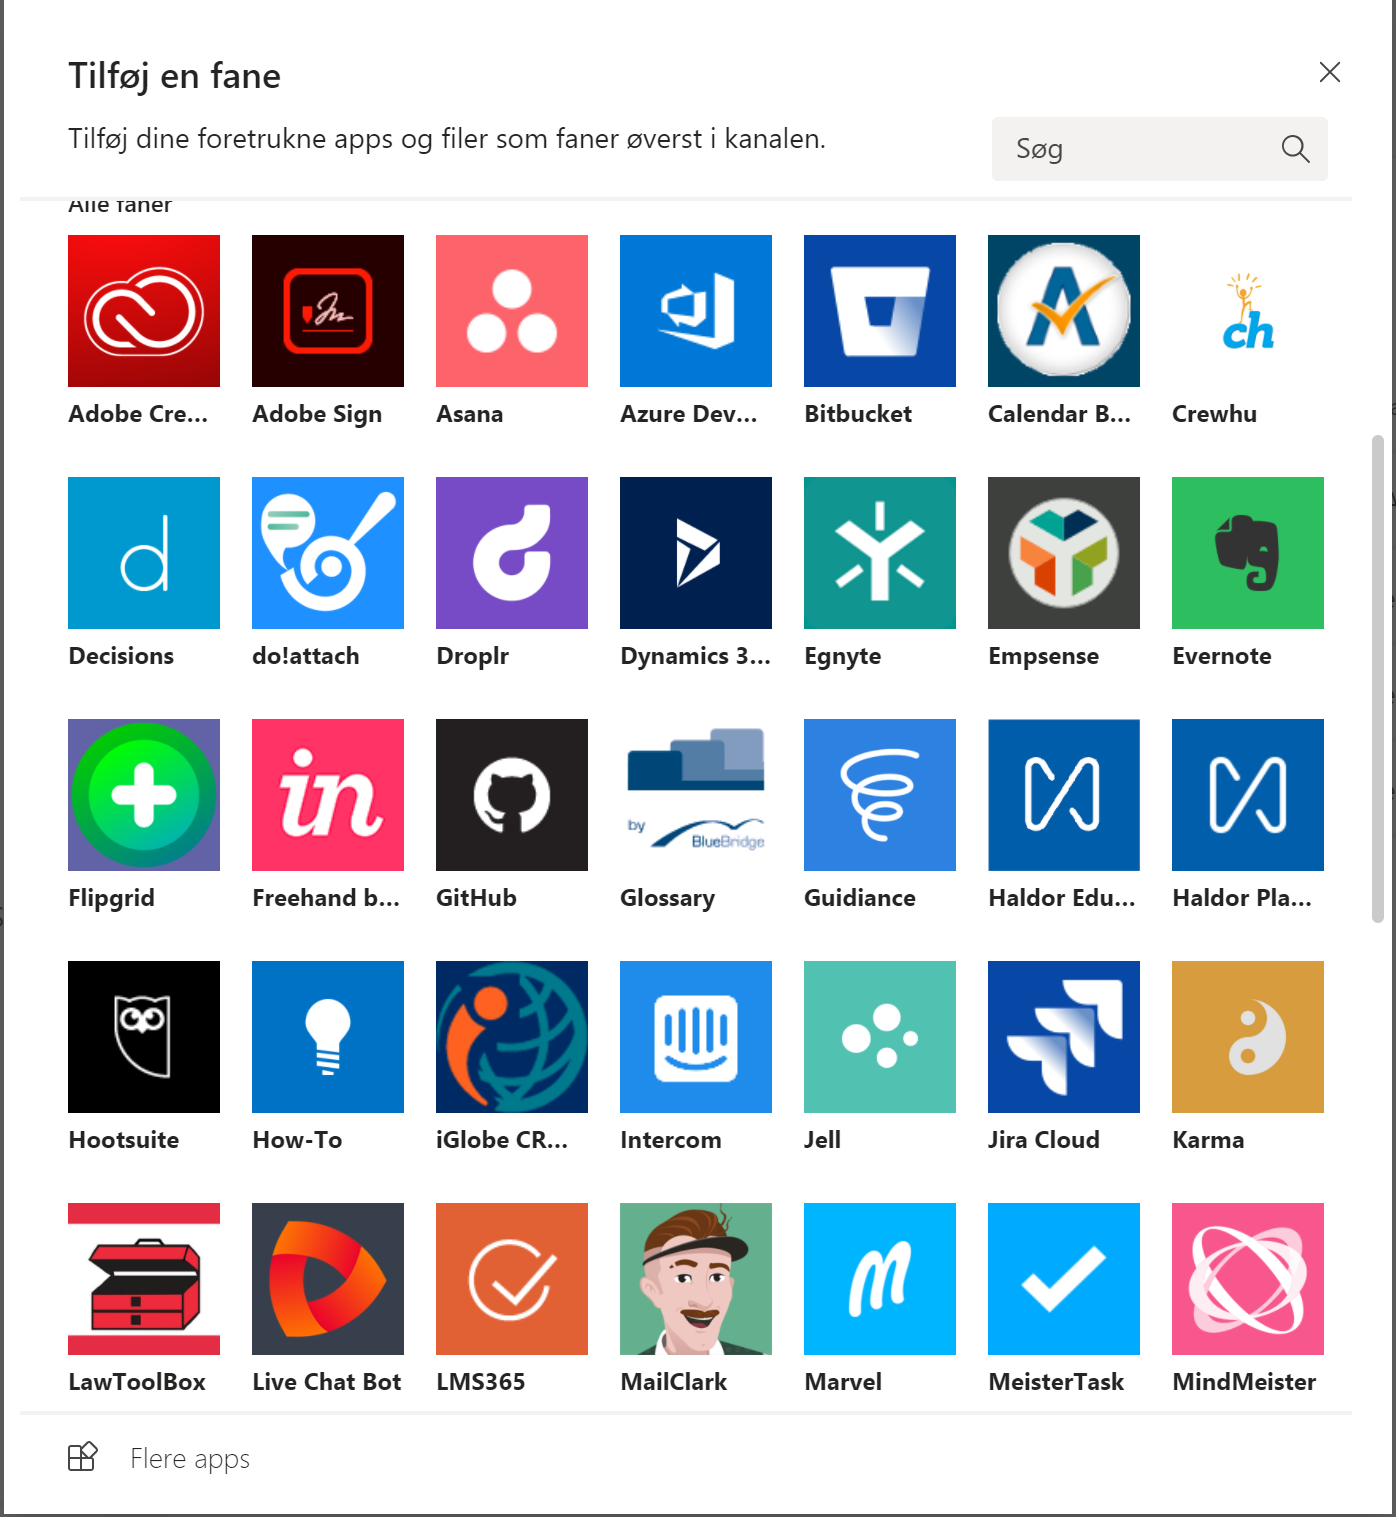Choose the Haldor Pla app icon
The width and height of the screenshot is (1396, 1517).
[x=1248, y=795]
